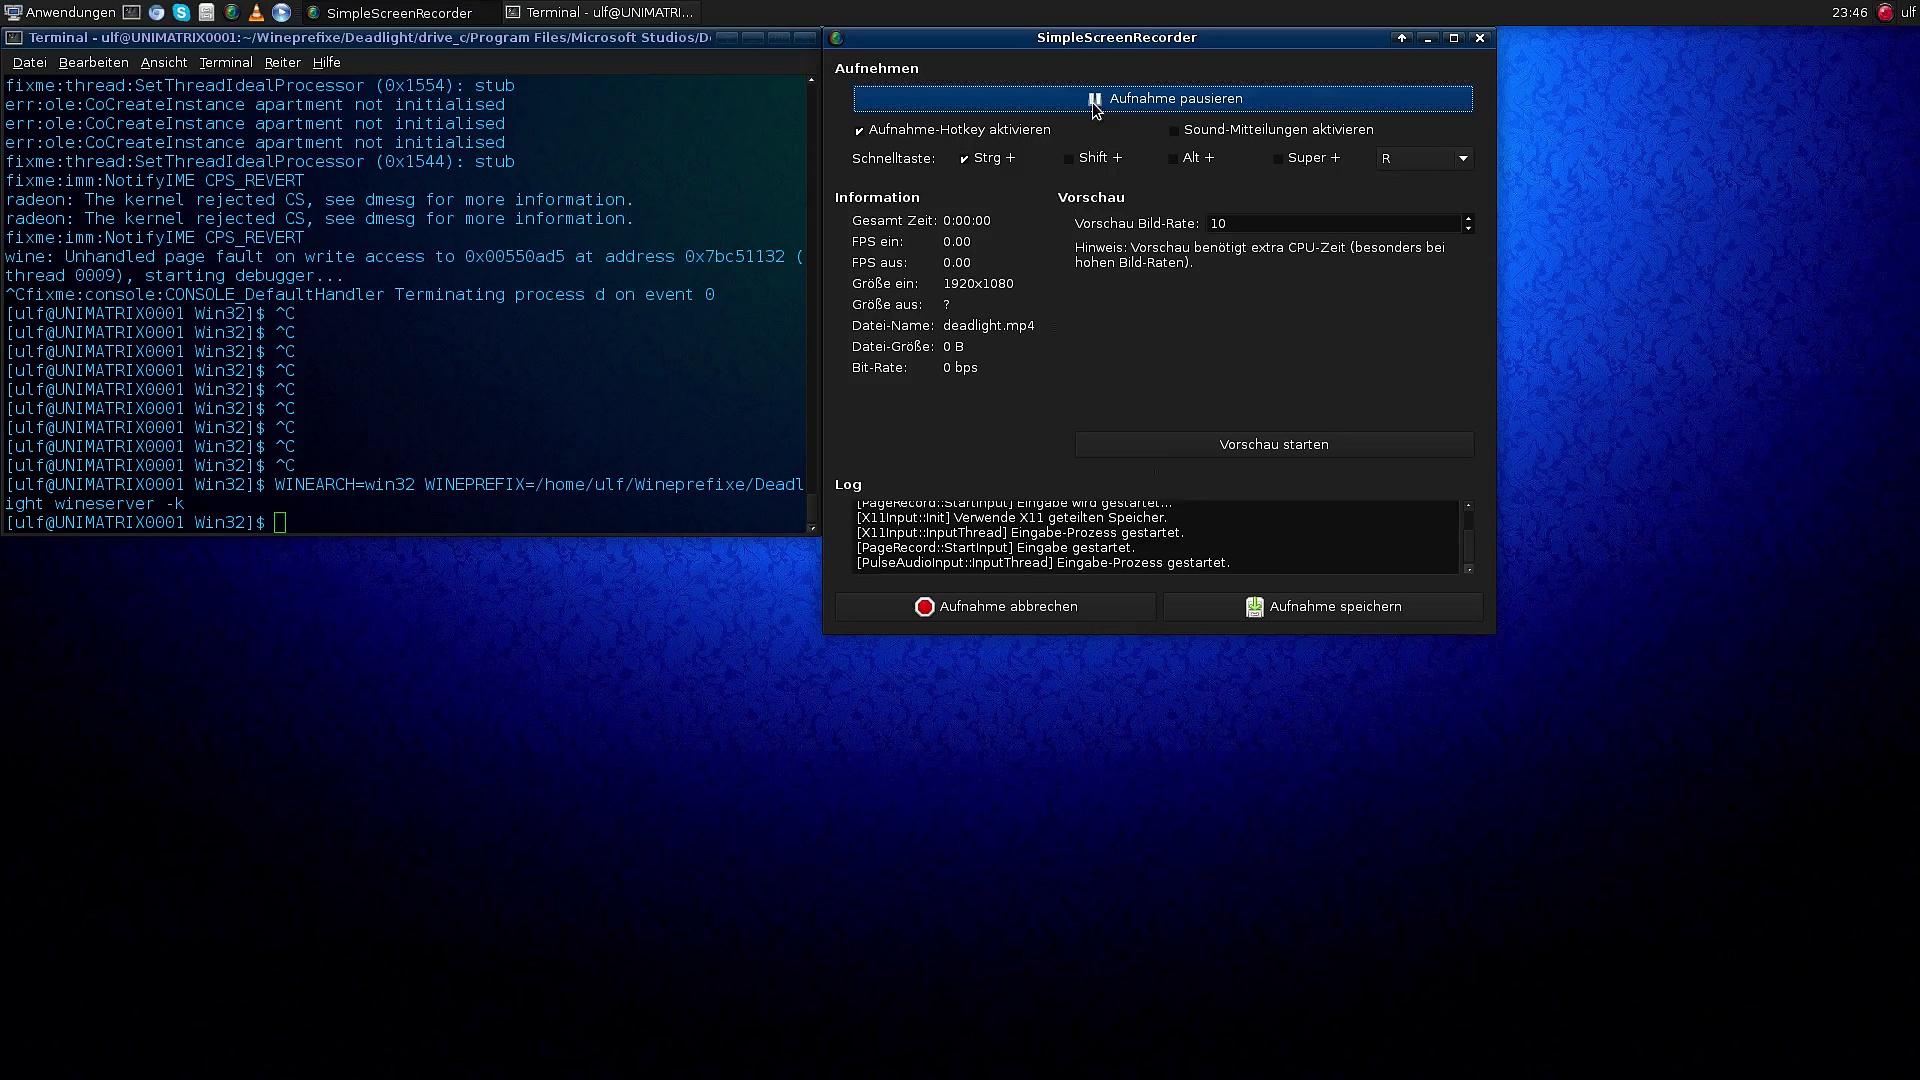Enable the Super + hotkey modifier
Viewport: 1920px width, 1080px height.
1278,158
